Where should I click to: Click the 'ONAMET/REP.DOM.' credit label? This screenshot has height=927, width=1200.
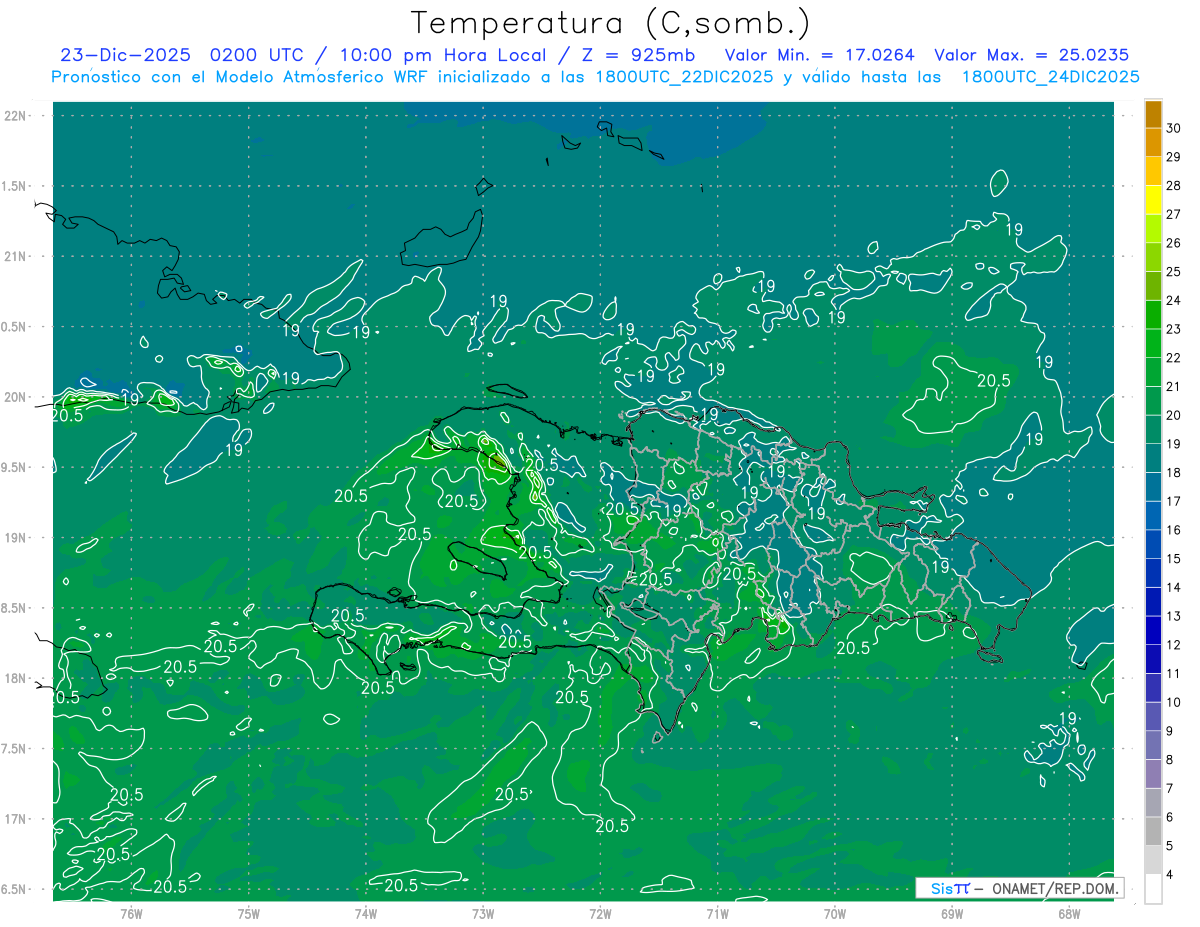1056,888
